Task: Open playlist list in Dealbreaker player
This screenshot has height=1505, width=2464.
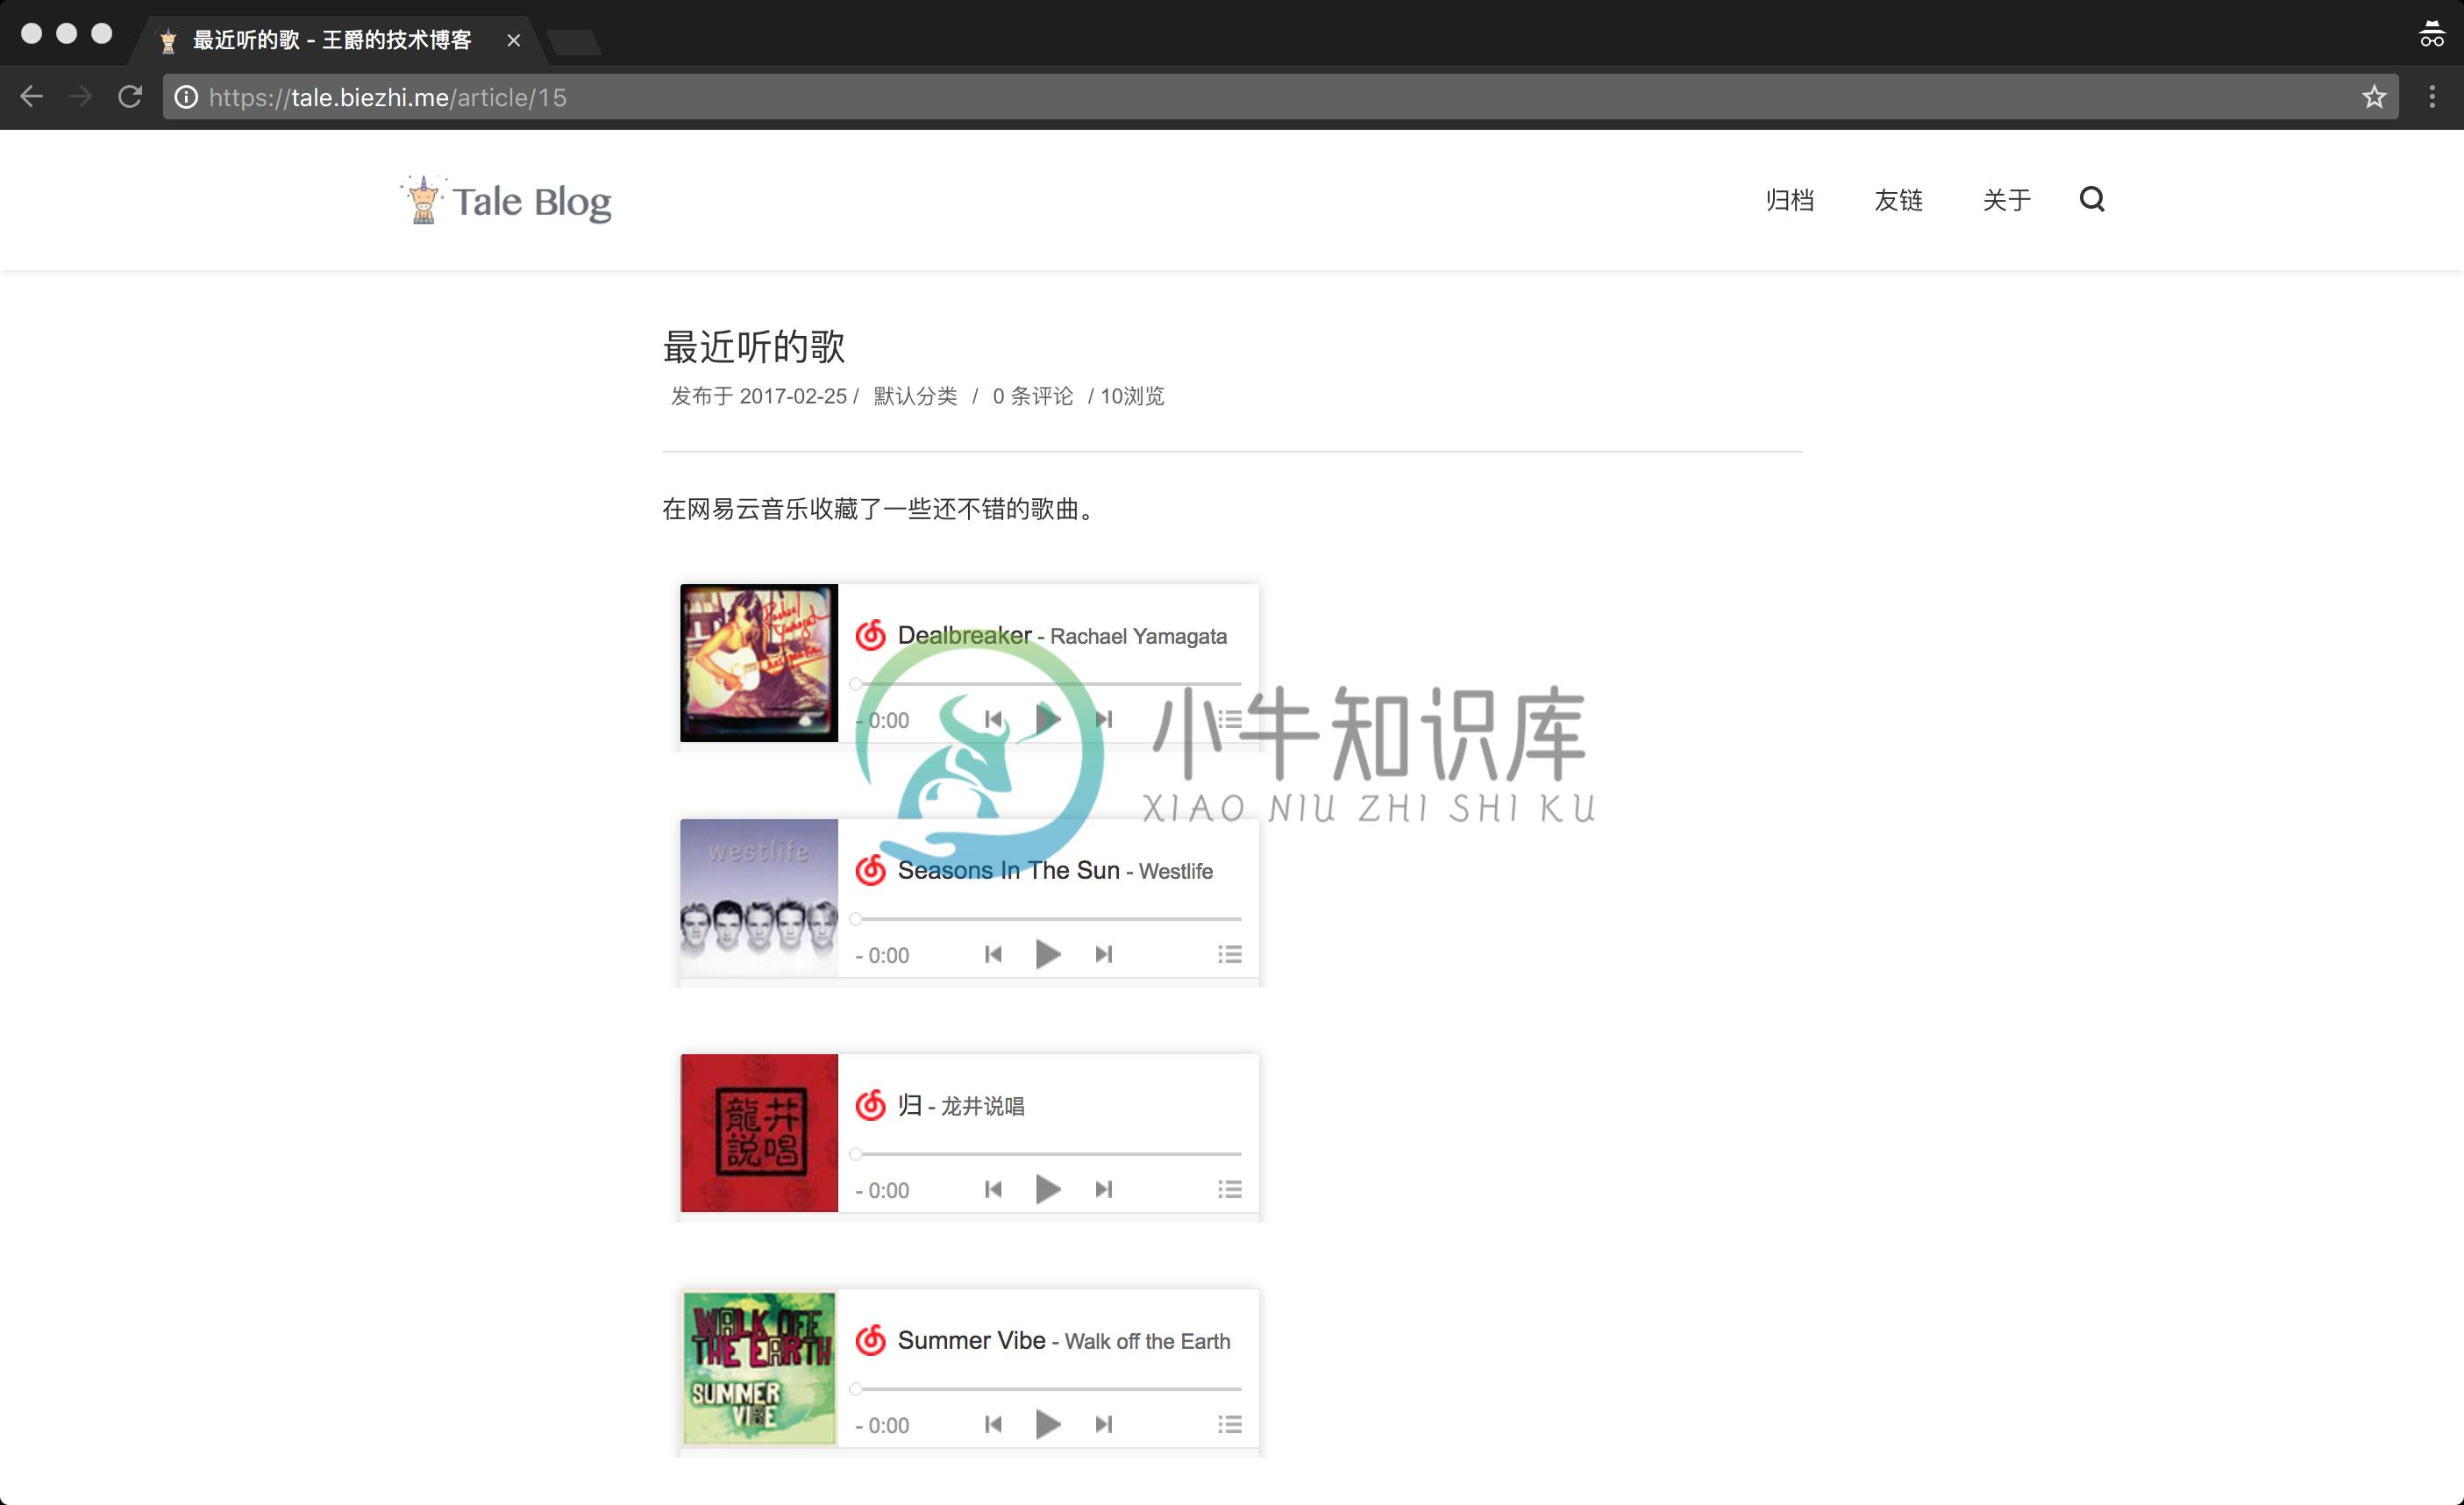Action: point(1230,719)
